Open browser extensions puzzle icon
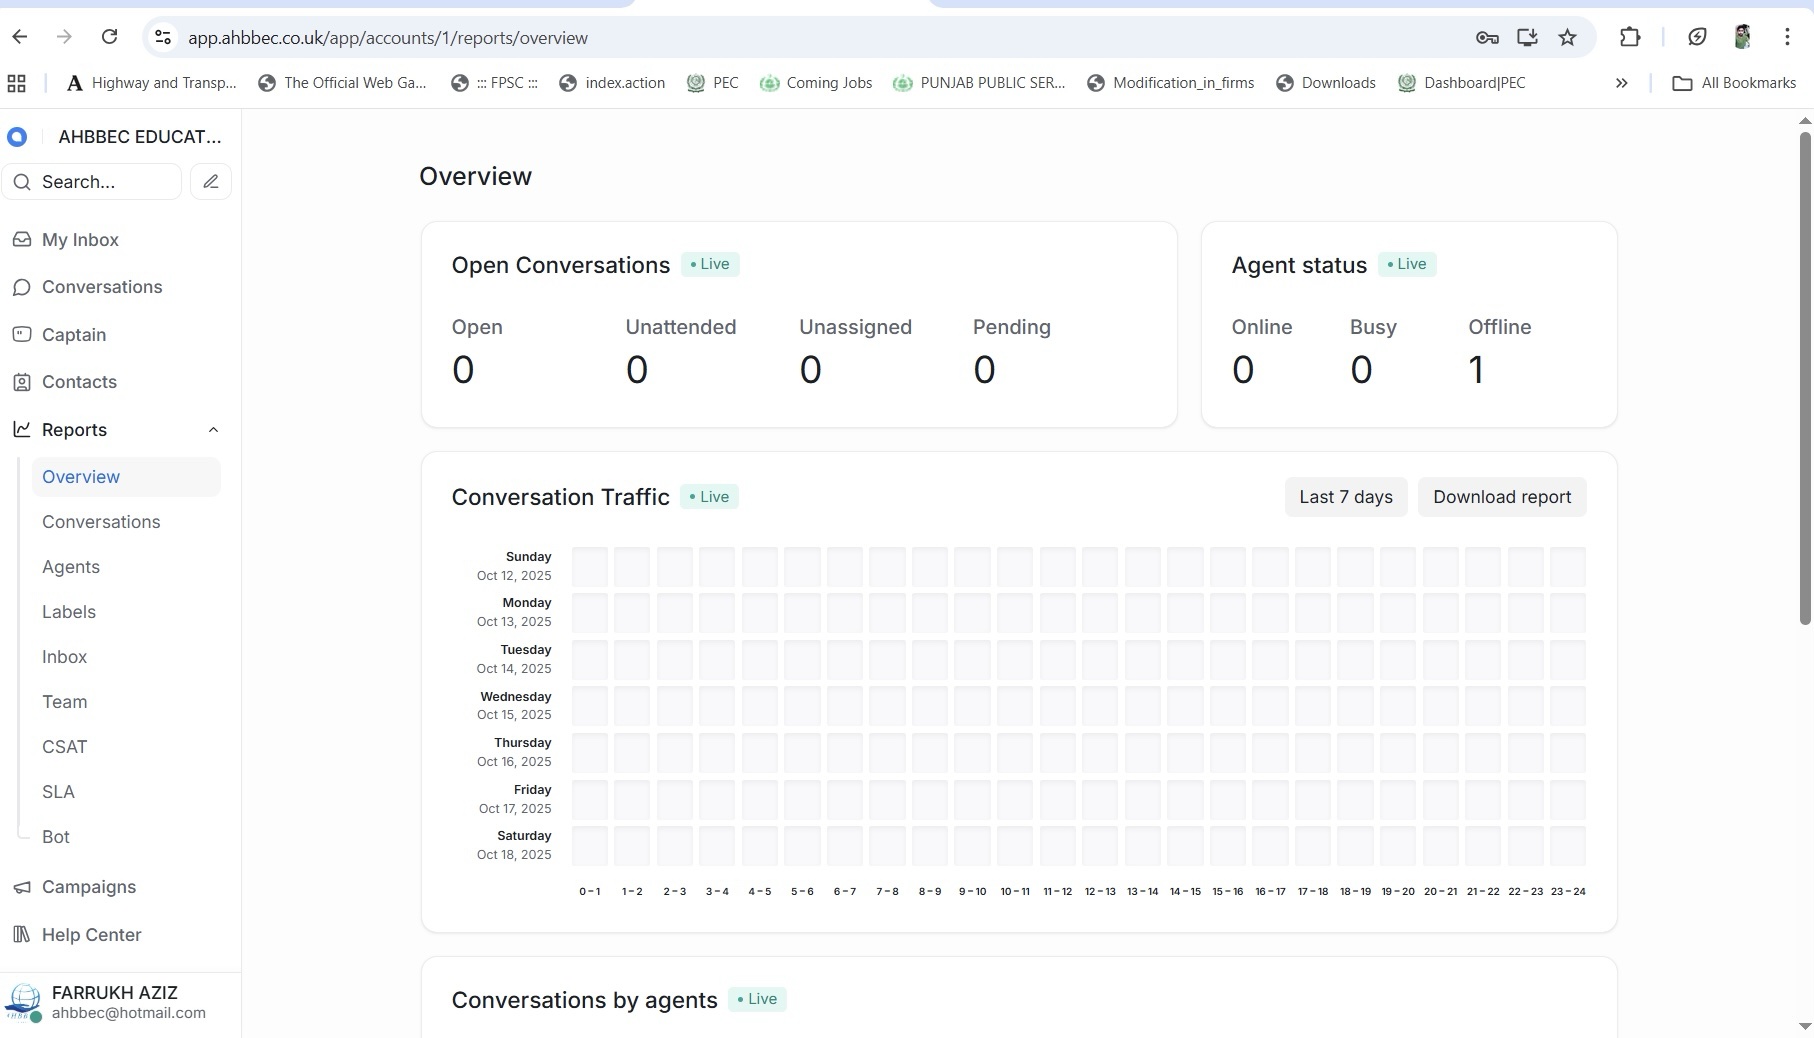This screenshot has width=1814, height=1038. point(1630,38)
